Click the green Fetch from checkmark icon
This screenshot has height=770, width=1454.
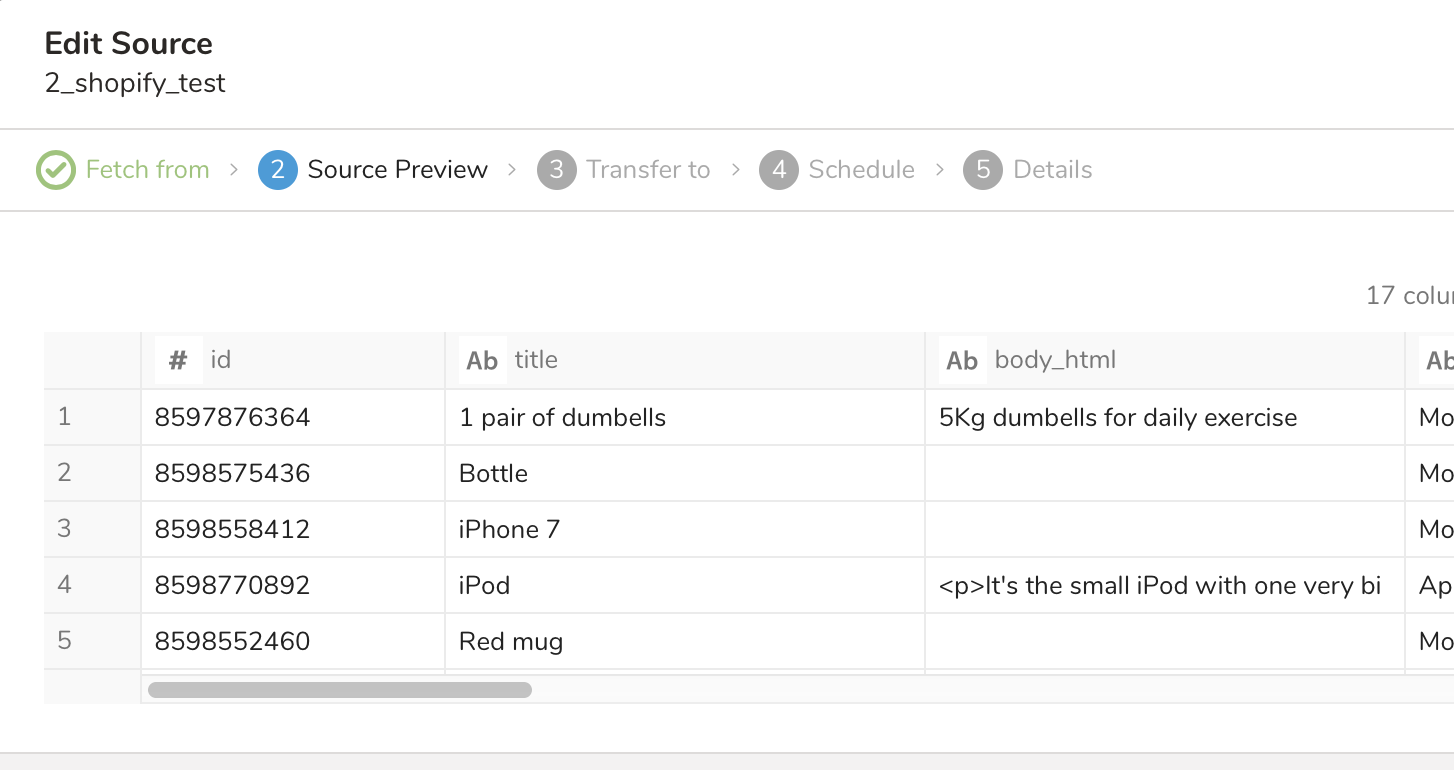(x=56, y=170)
